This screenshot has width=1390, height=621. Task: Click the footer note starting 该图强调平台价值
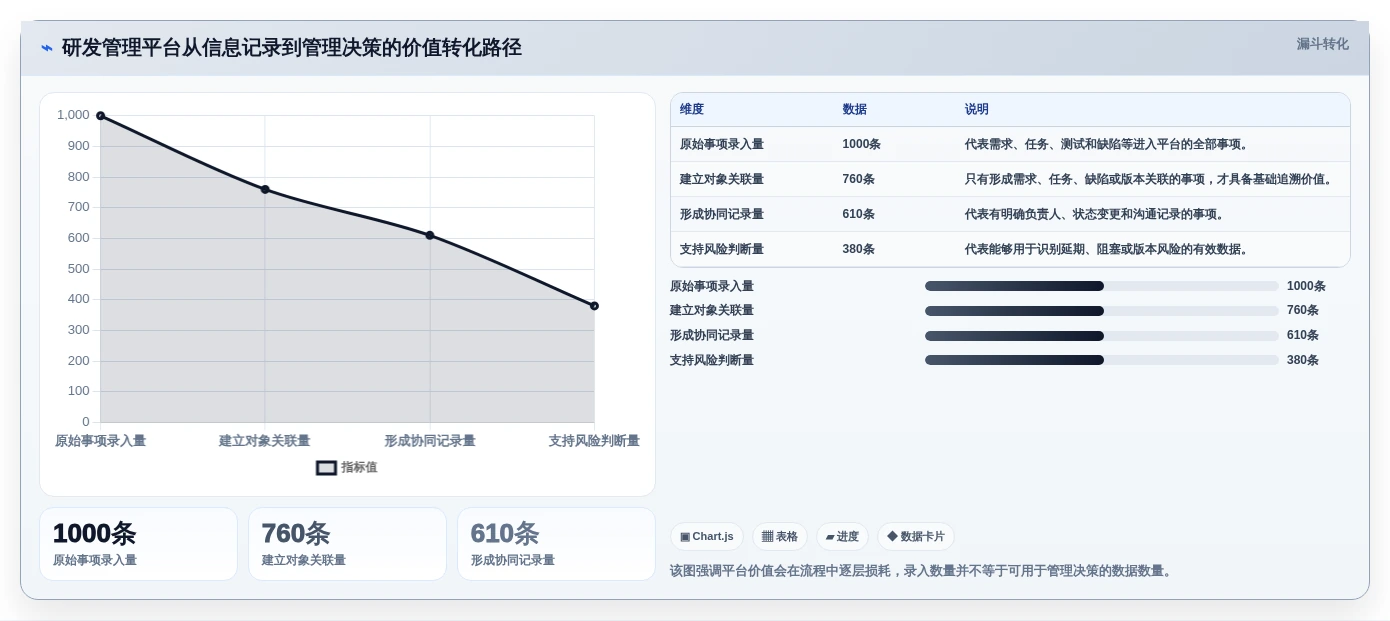pyautogui.click(x=922, y=571)
